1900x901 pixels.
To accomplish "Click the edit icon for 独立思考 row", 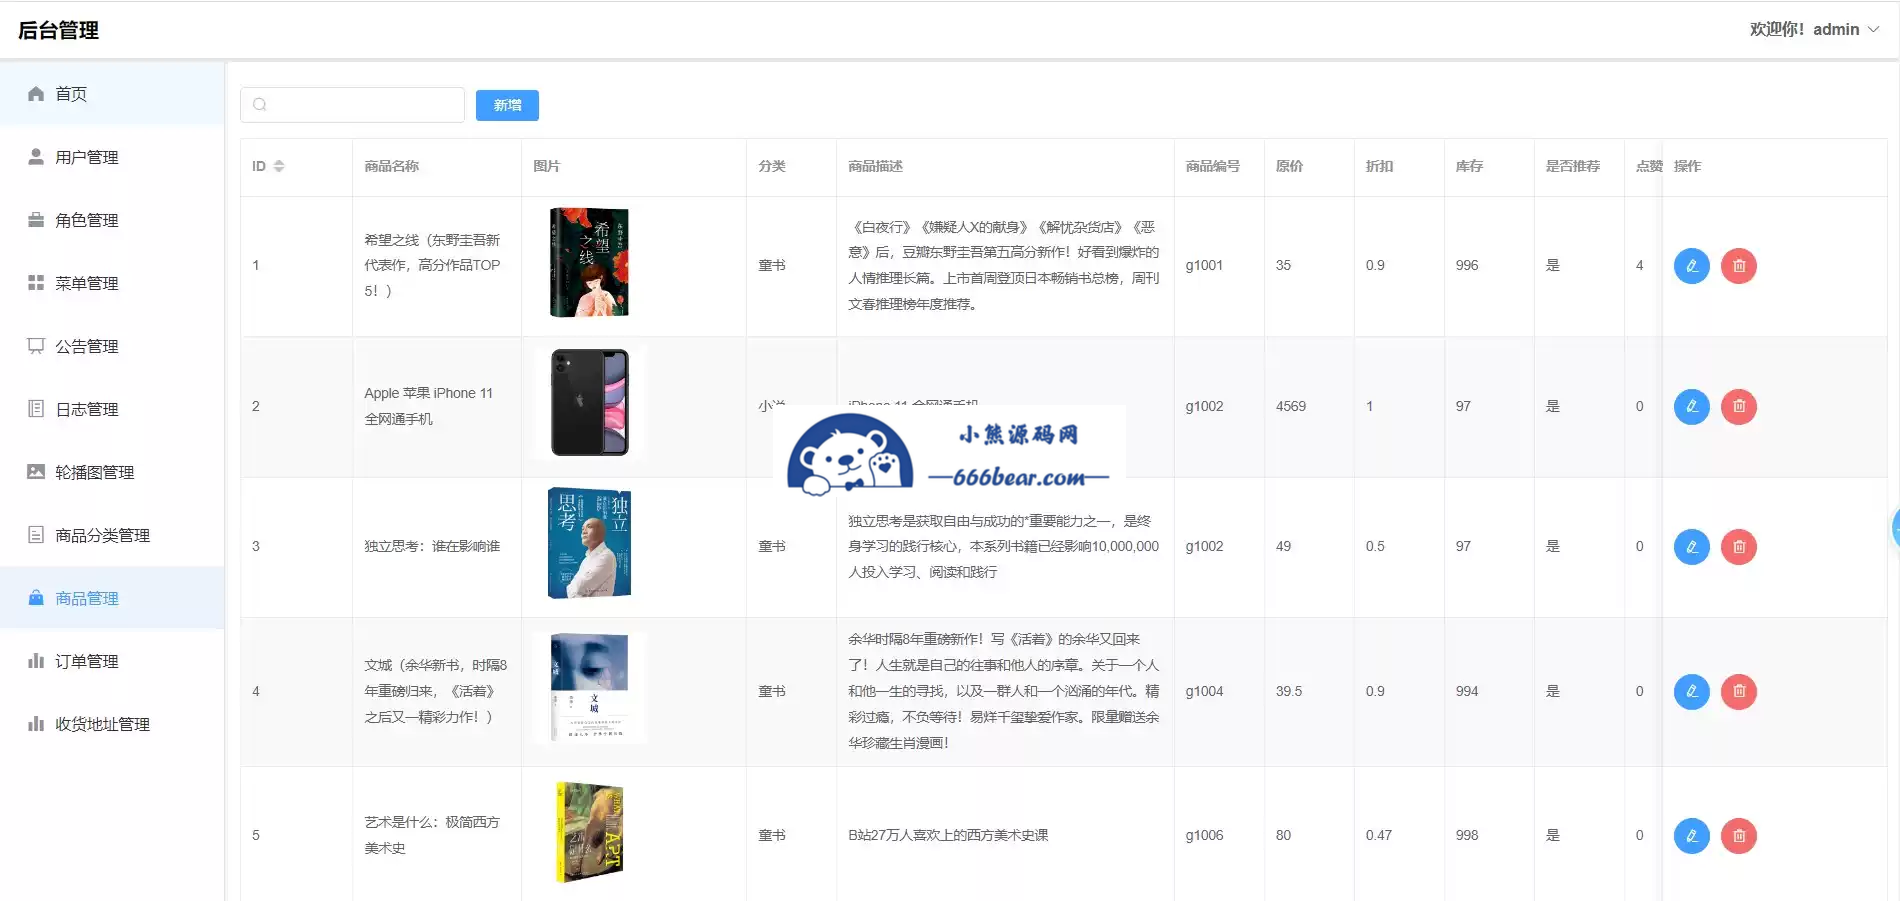I will 1691,547.
